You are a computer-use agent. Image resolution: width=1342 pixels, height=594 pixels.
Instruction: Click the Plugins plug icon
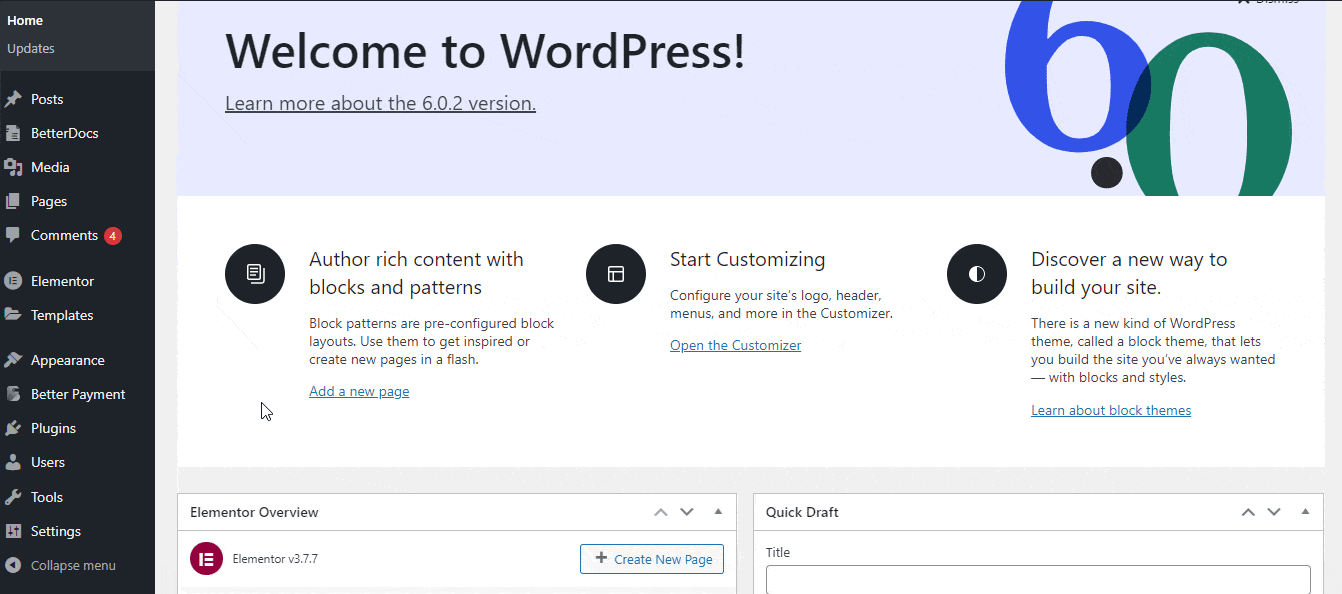coord(13,428)
